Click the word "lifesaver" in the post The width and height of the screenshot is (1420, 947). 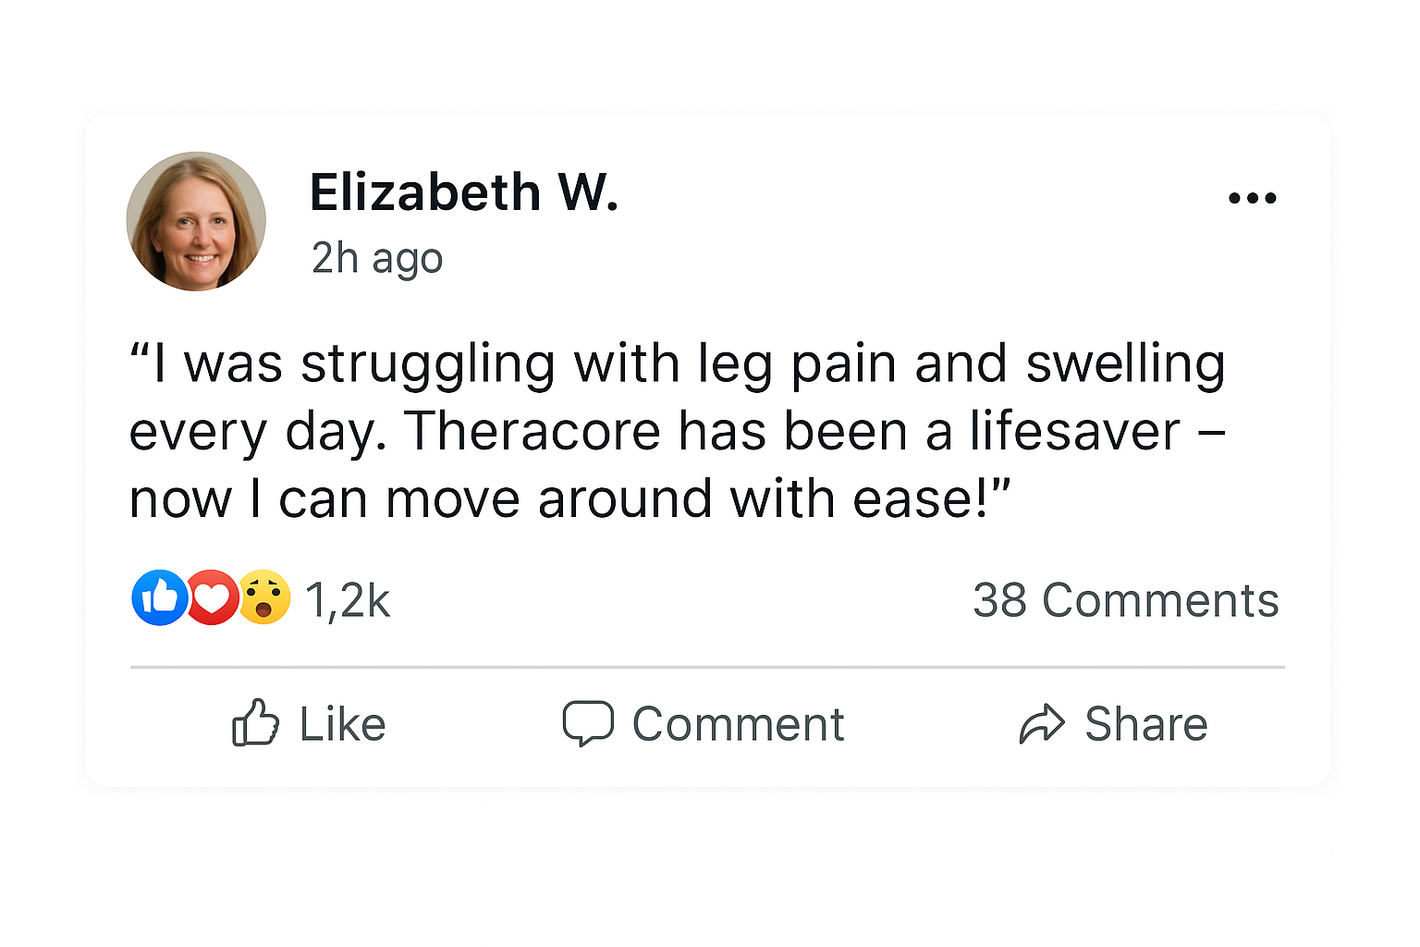pyautogui.click(x=1075, y=432)
